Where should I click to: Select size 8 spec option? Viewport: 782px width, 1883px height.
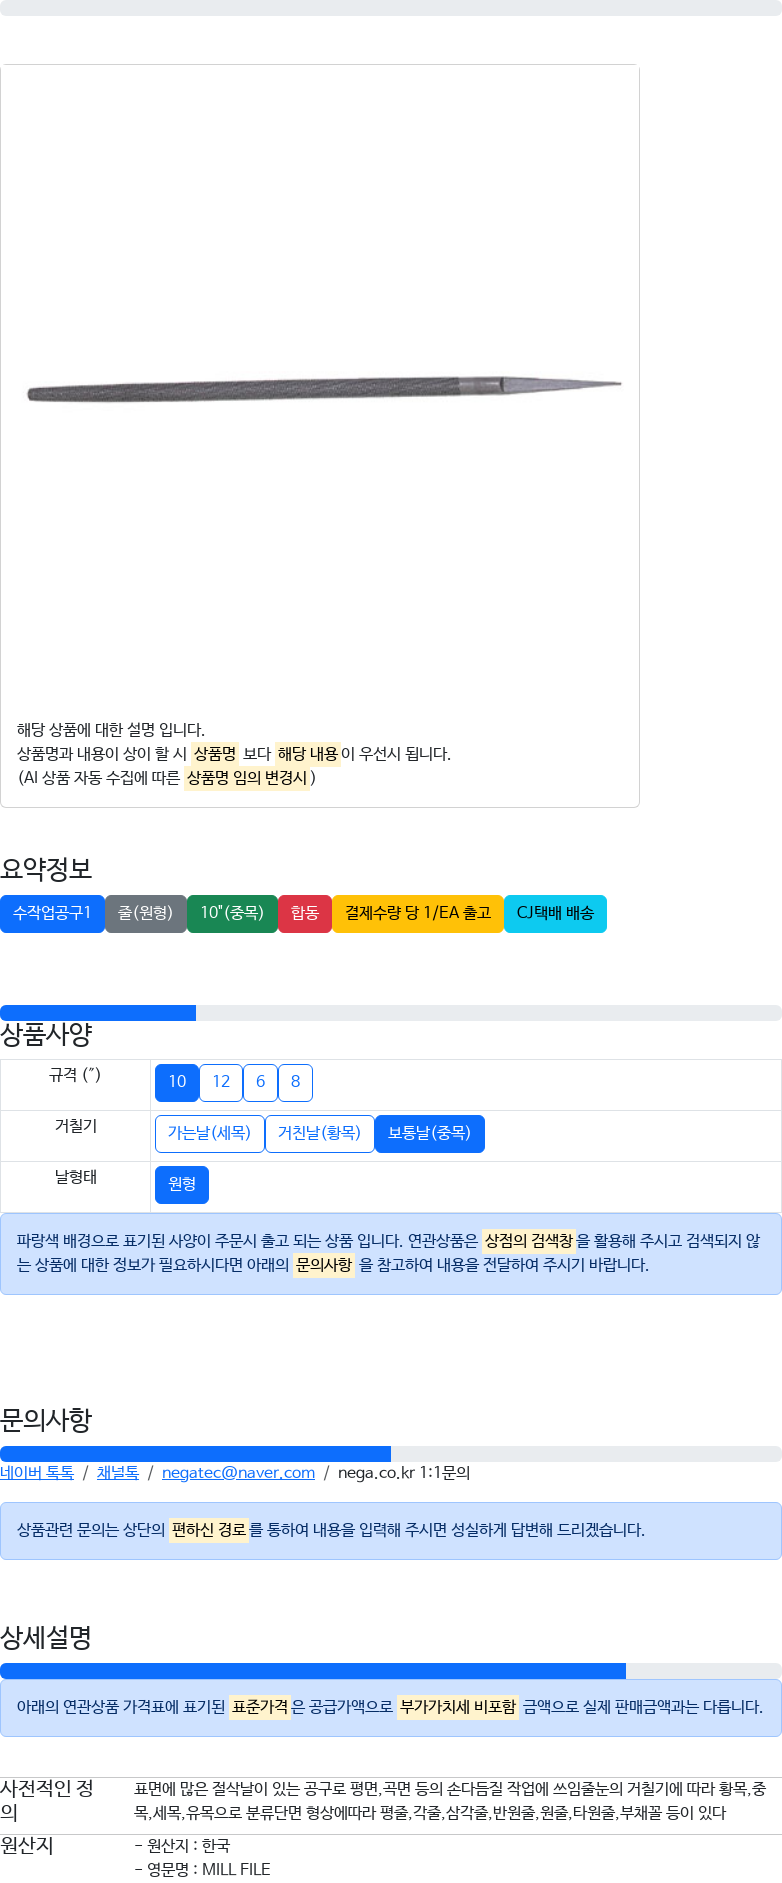click(295, 1082)
